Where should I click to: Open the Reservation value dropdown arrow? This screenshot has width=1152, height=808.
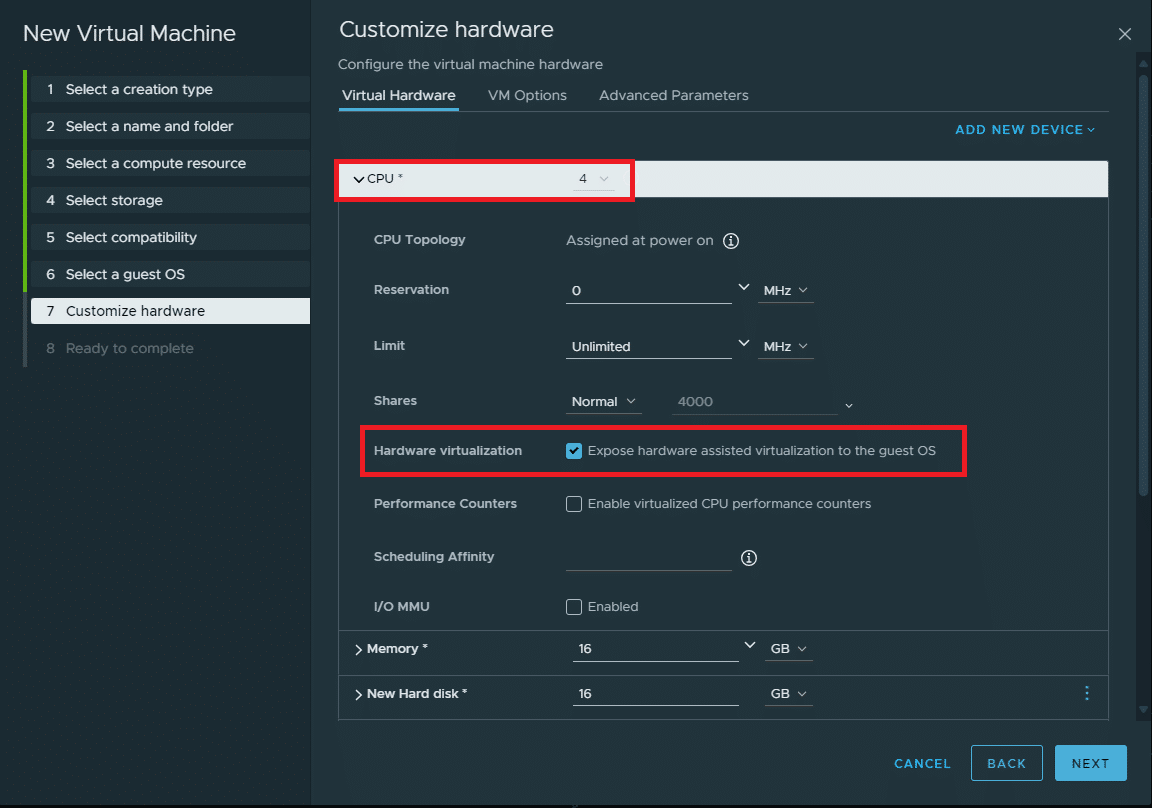click(x=744, y=287)
